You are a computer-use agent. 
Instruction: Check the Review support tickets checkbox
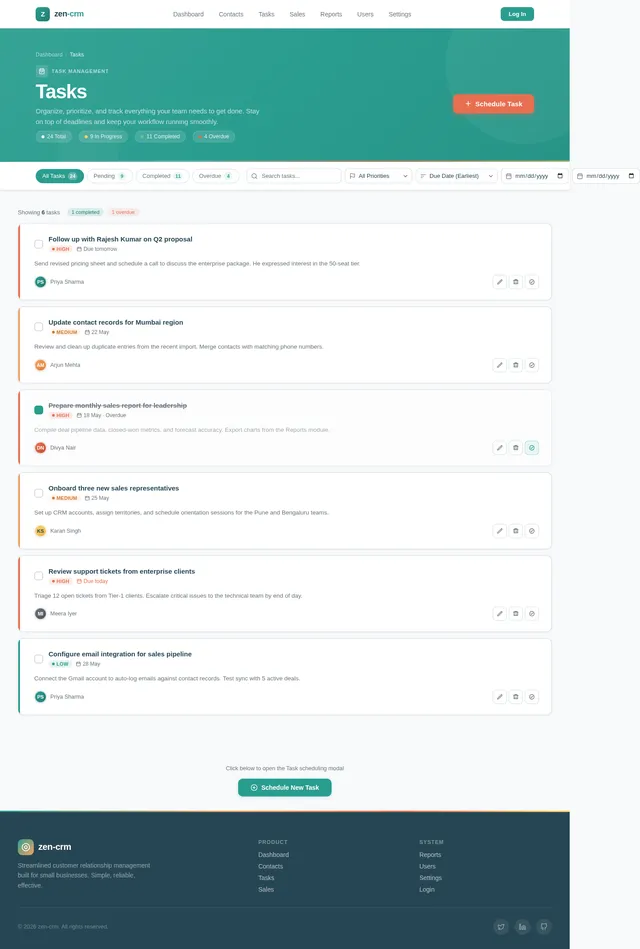pyautogui.click(x=39, y=576)
